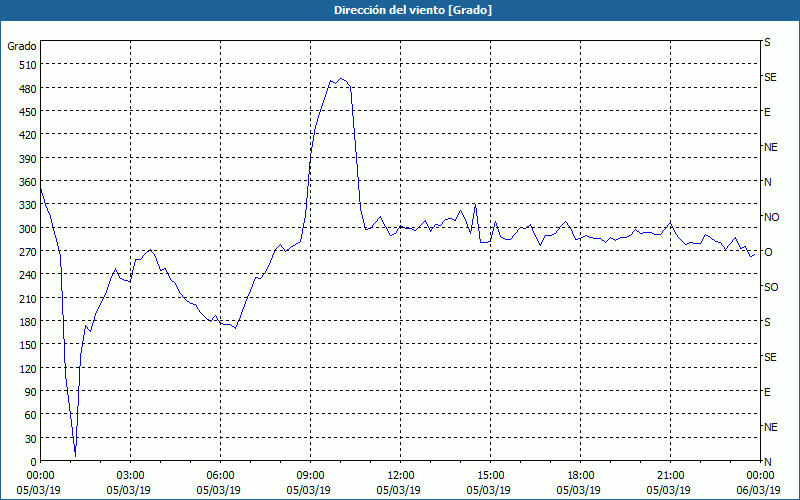The image size is (800, 500).
Task: Select the 120 degree axis label
Action: 28,368
